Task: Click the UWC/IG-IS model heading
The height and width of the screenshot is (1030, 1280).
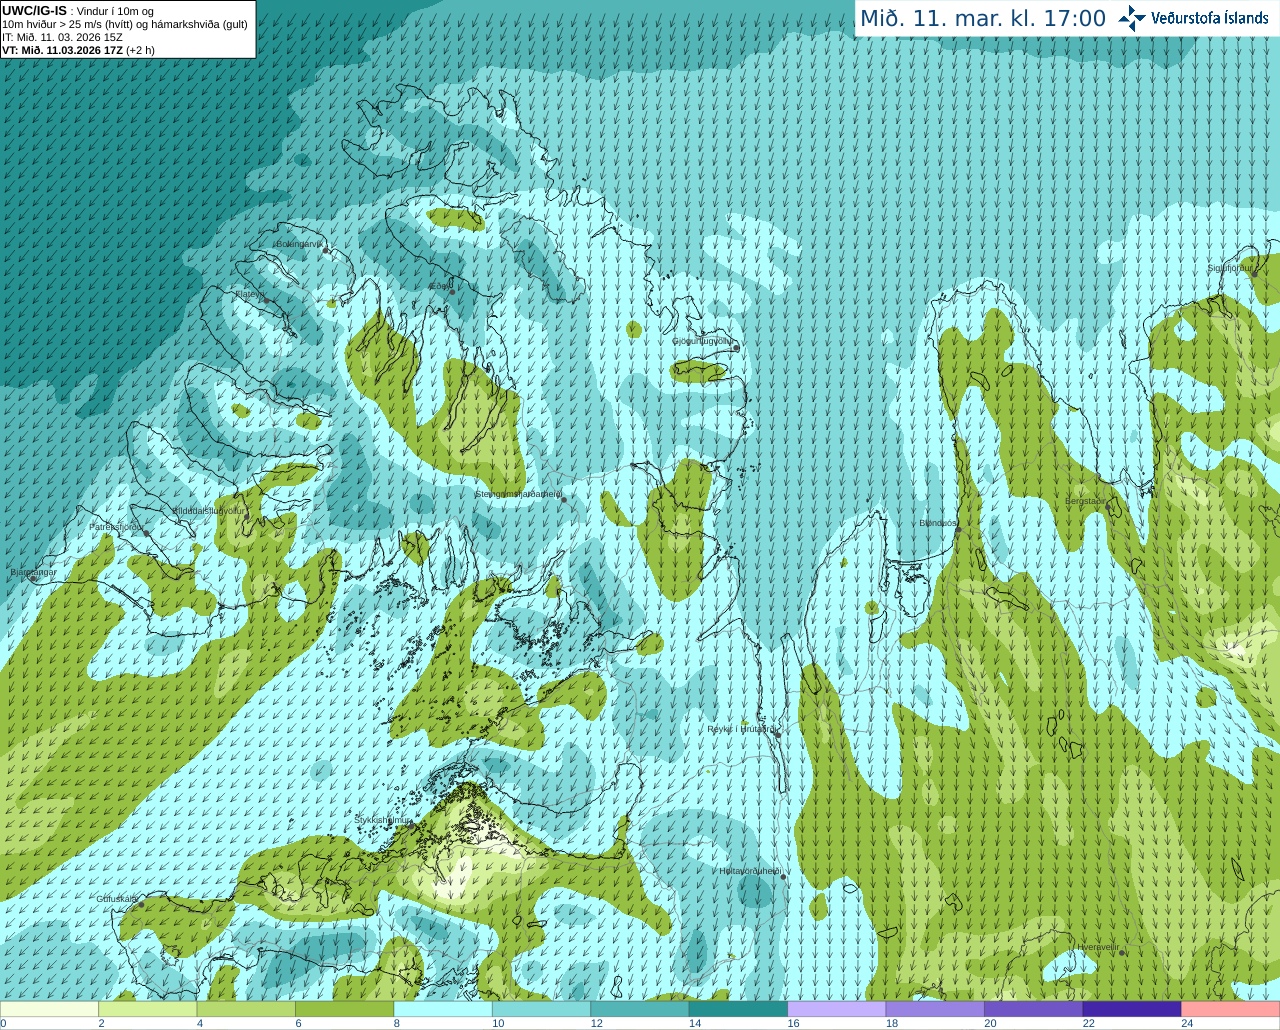Action: click(34, 11)
